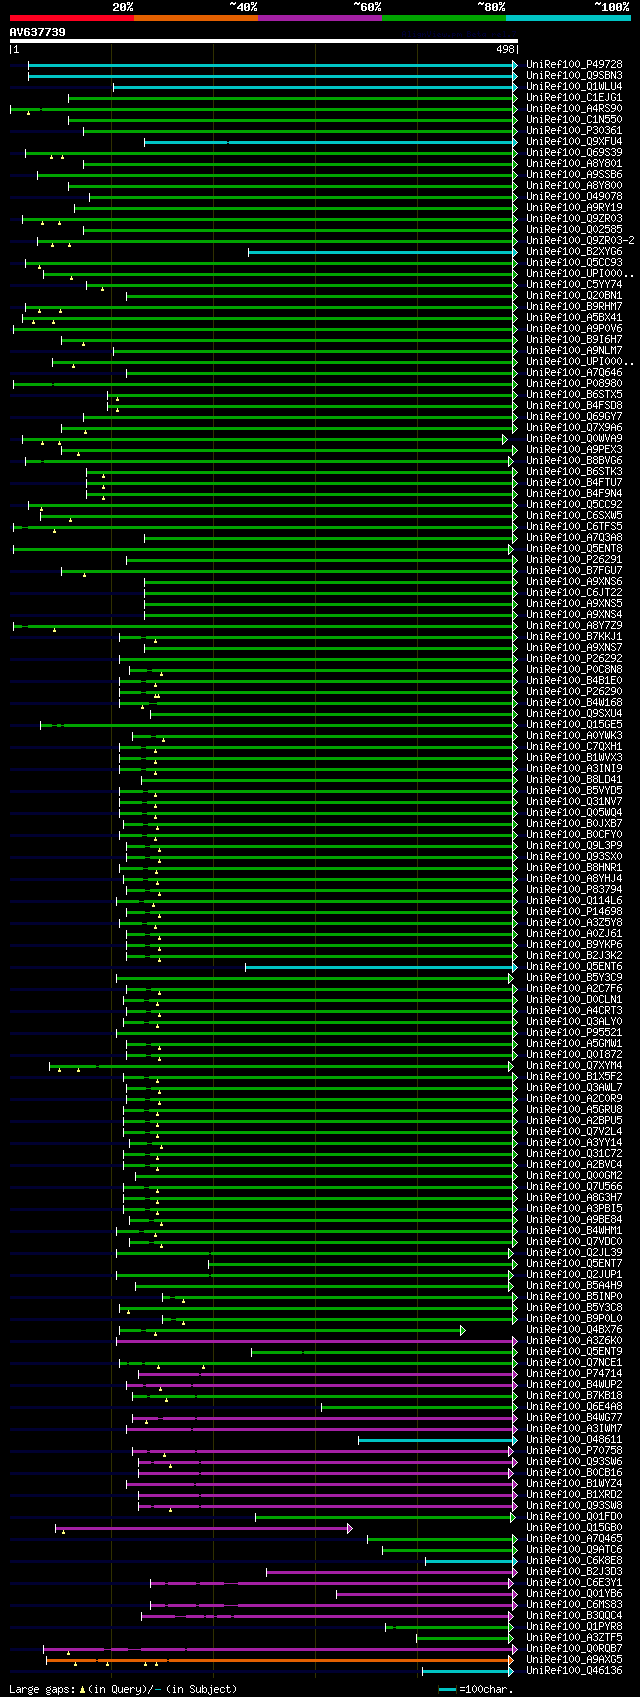This screenshot has width=640, height=1697.
Task: Click the UniRef100_C5YY74 hit label
Action: [x=574, y=284]
